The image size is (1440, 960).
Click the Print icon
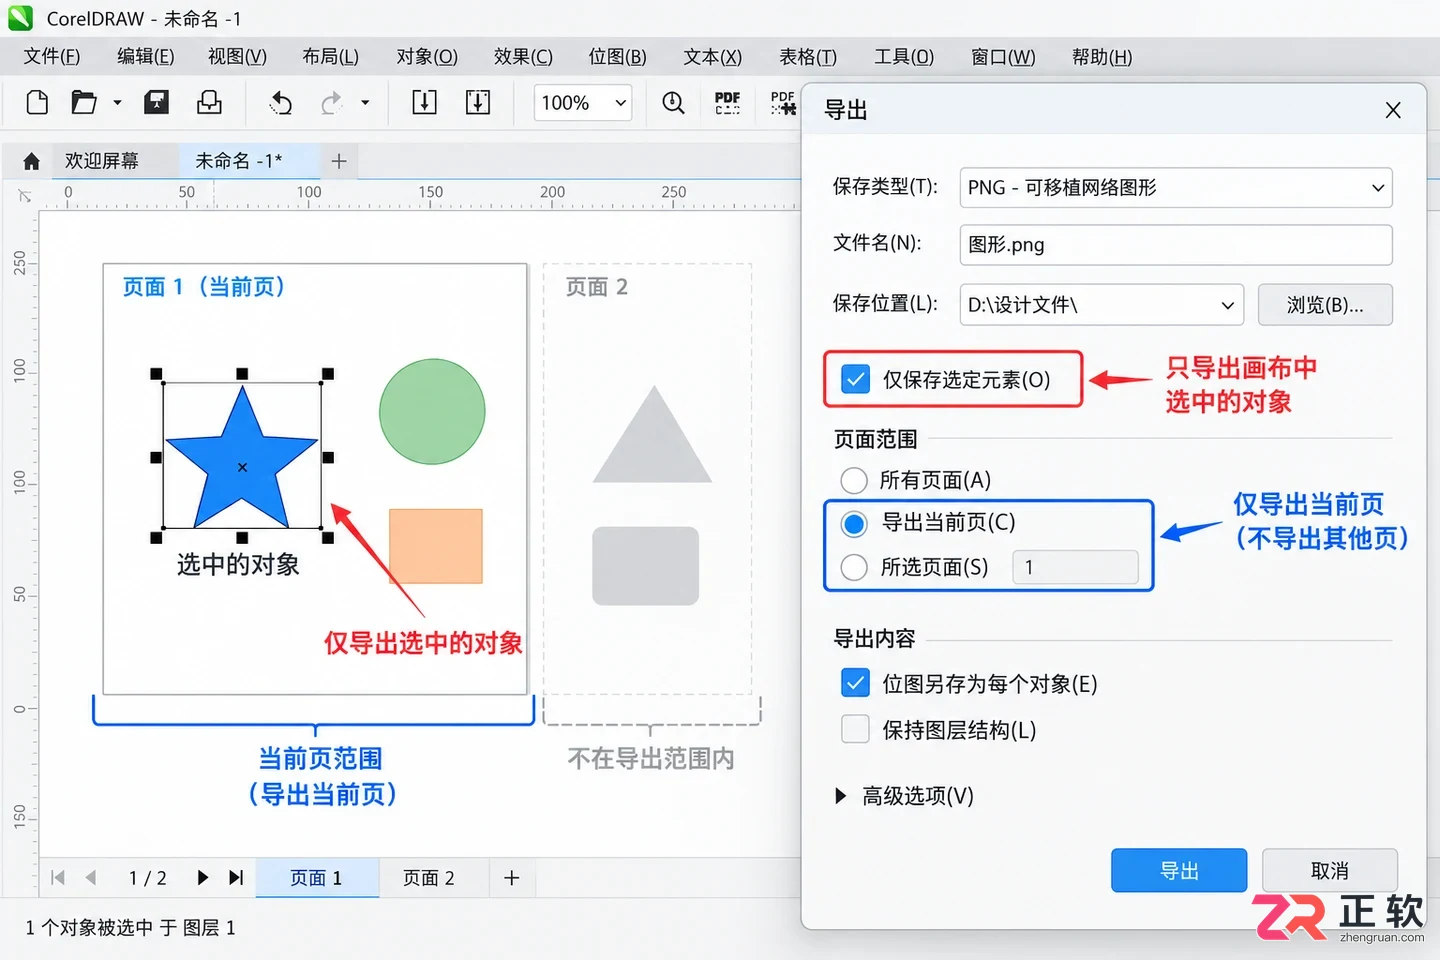tap(210, 102)
